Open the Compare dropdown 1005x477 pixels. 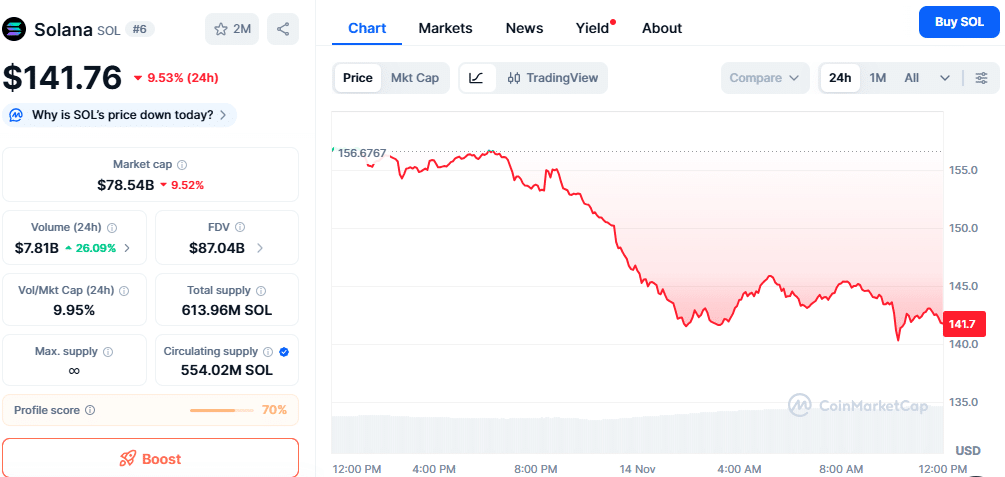[x=765, y=78]
